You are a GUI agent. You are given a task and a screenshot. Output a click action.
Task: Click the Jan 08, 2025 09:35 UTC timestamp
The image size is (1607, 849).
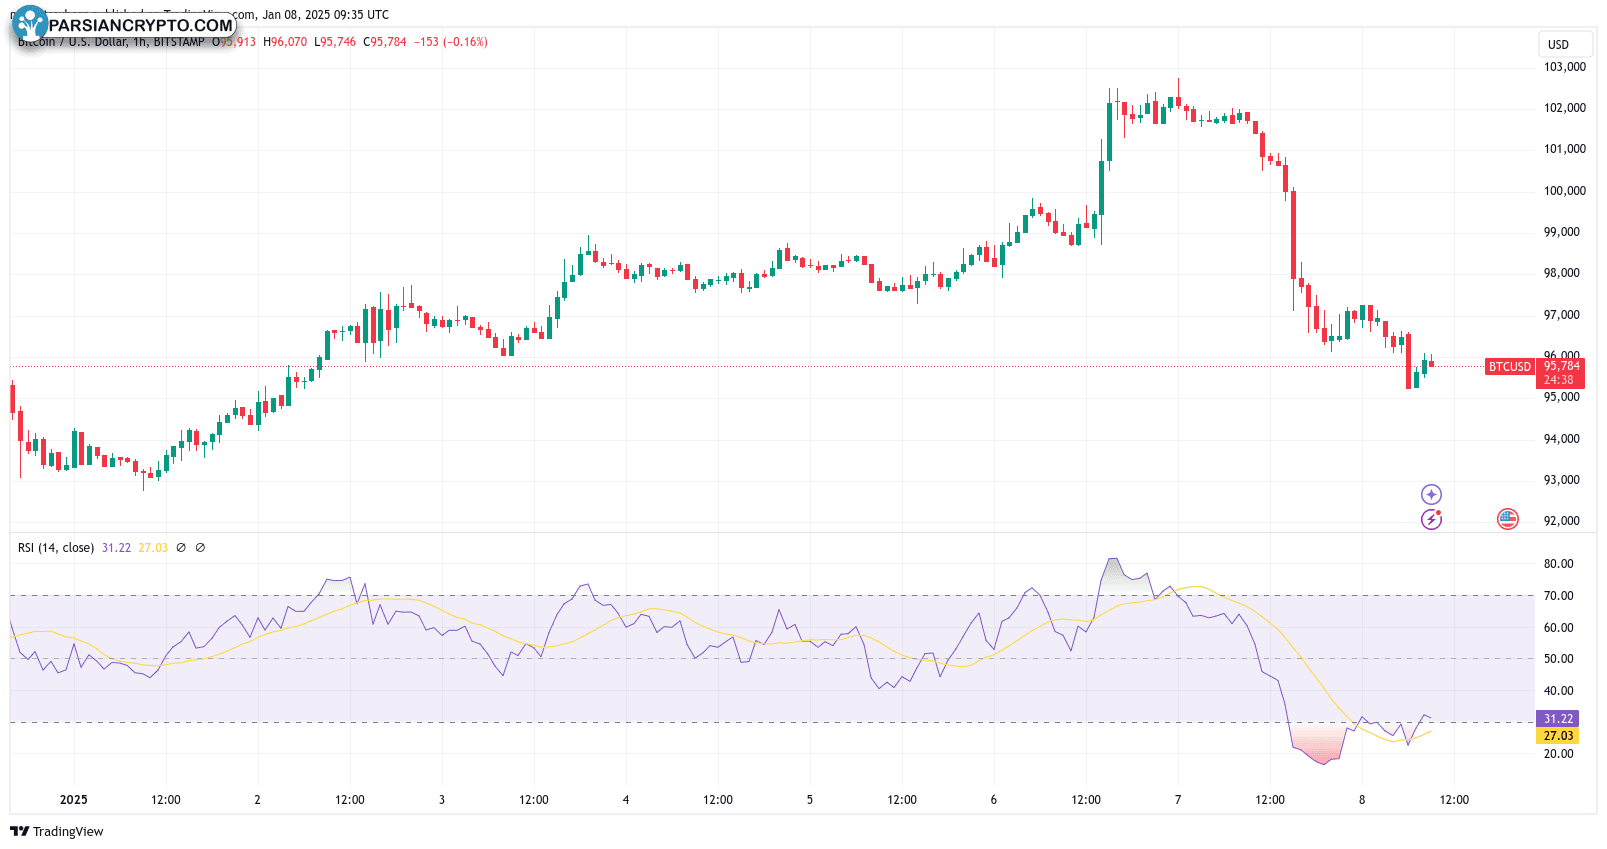(x=326, y=15)
